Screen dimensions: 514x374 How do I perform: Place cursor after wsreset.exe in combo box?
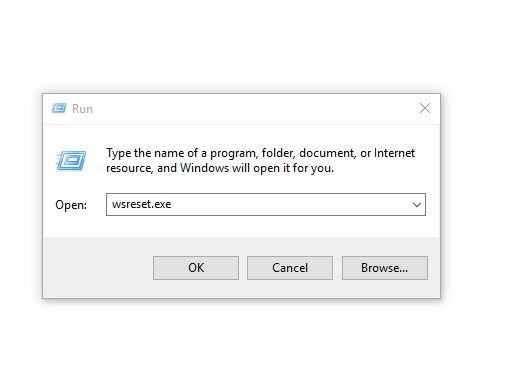(x=173, y=204)
